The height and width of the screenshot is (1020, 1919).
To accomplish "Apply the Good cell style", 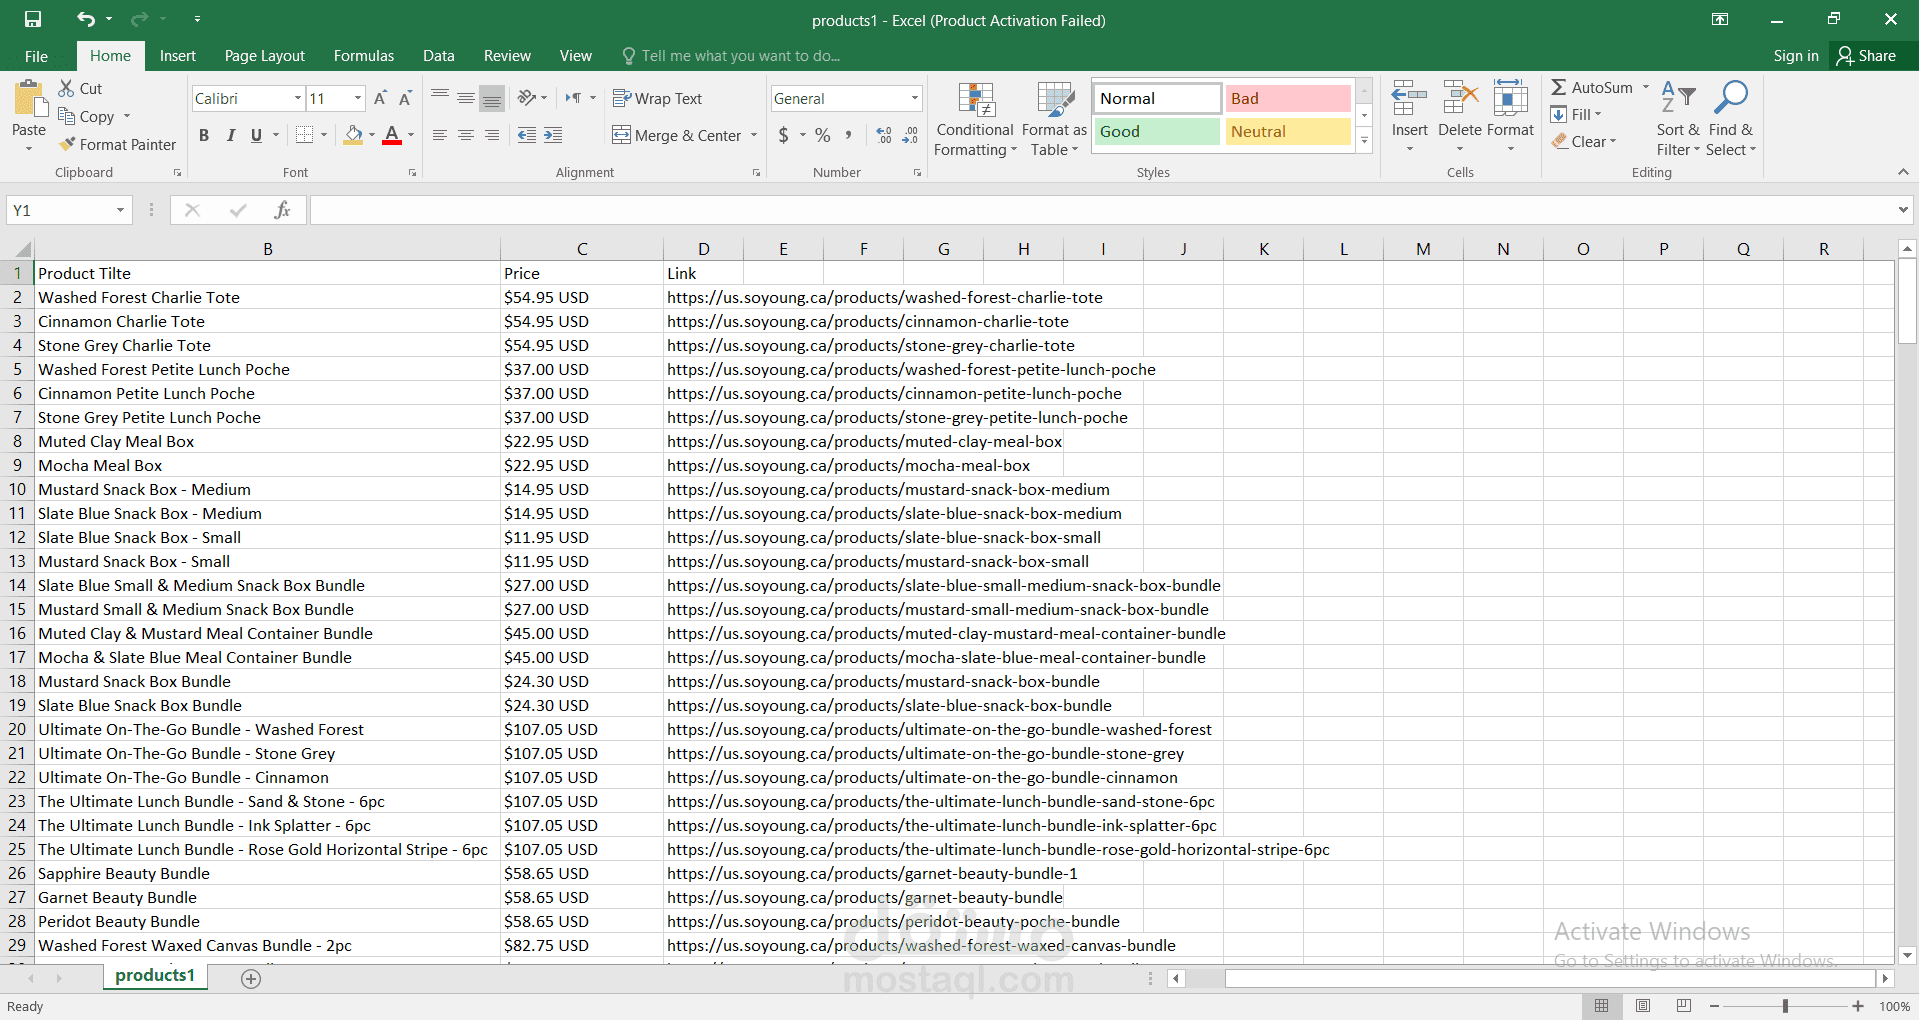I will click(x=1156, y=131).
